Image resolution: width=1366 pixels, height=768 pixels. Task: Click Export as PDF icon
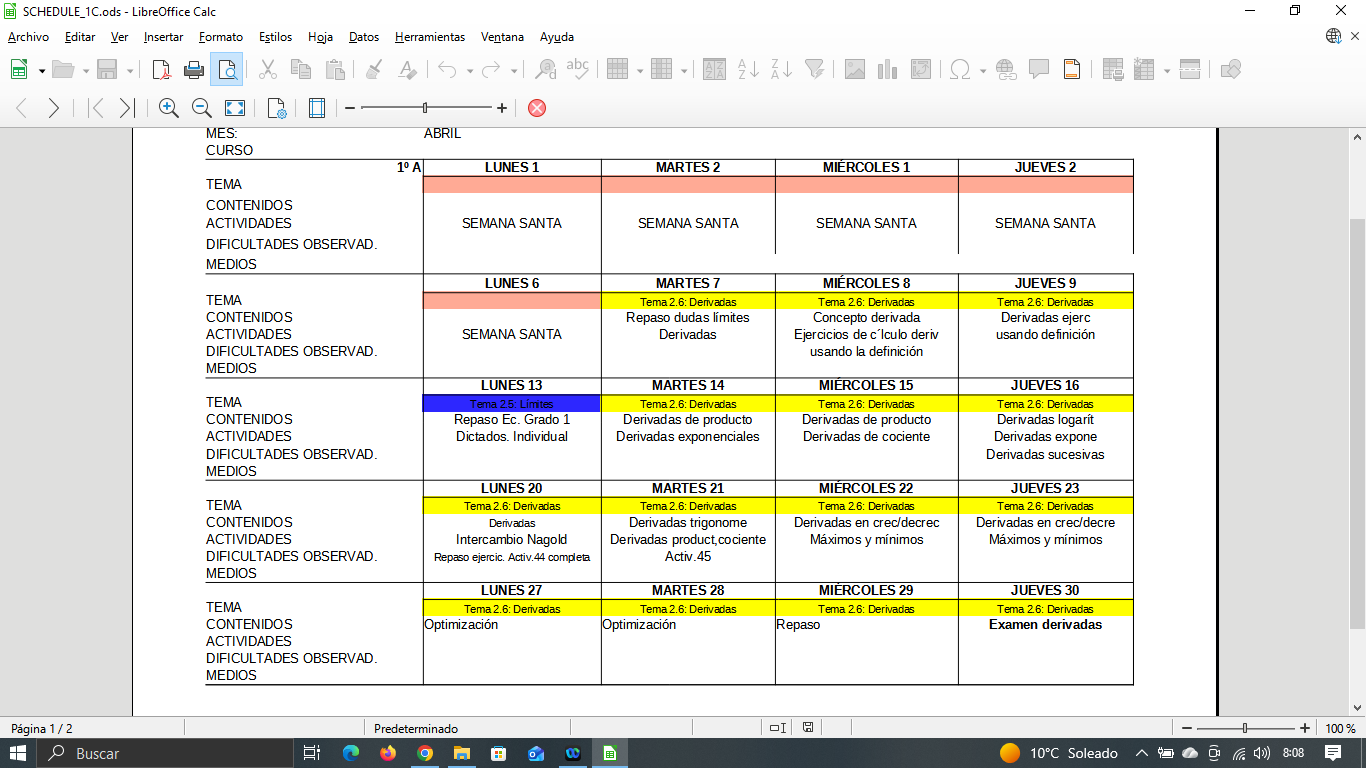[161, 69]
